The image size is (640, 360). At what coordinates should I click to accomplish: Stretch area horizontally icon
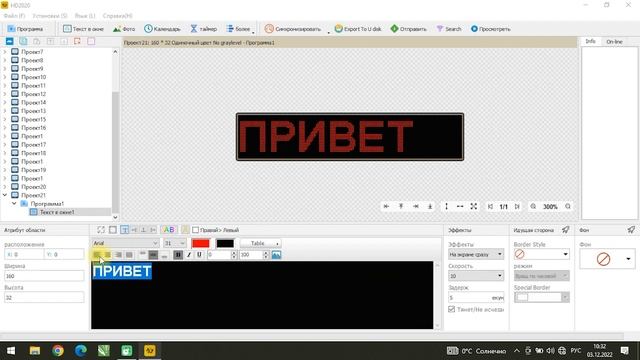(460, 207)
